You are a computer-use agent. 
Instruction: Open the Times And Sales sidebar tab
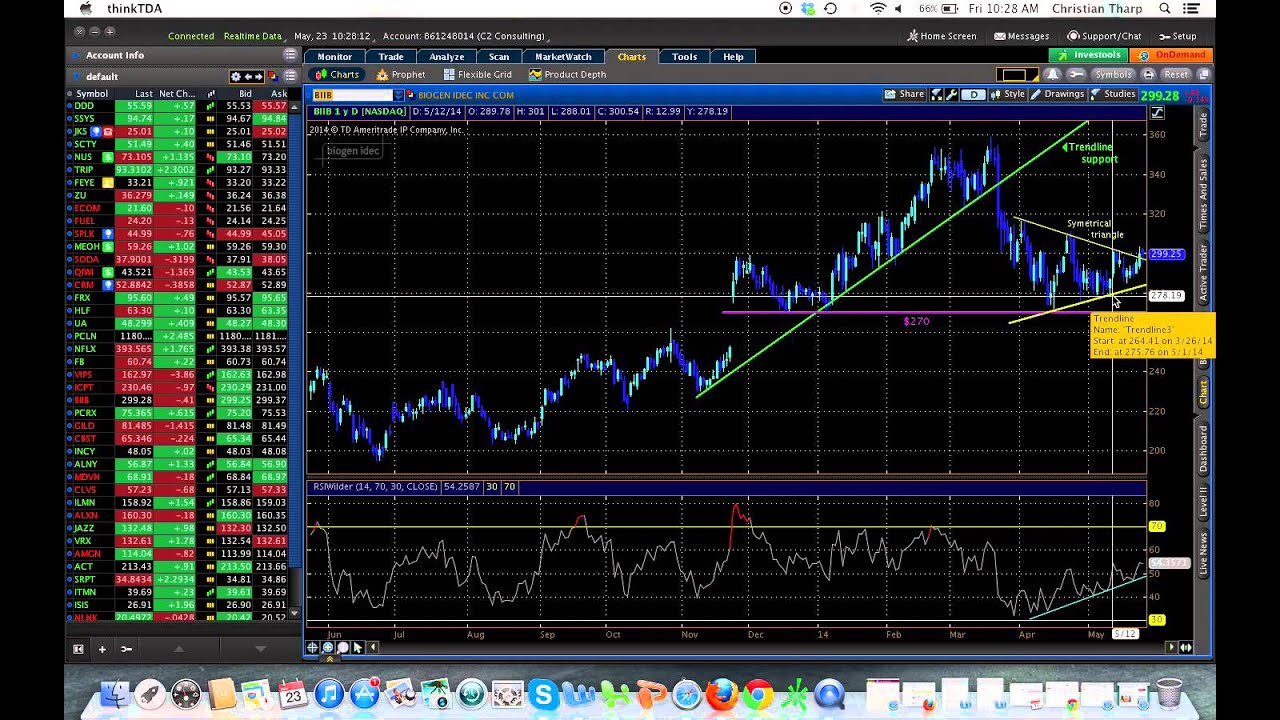pos(1203,194)
